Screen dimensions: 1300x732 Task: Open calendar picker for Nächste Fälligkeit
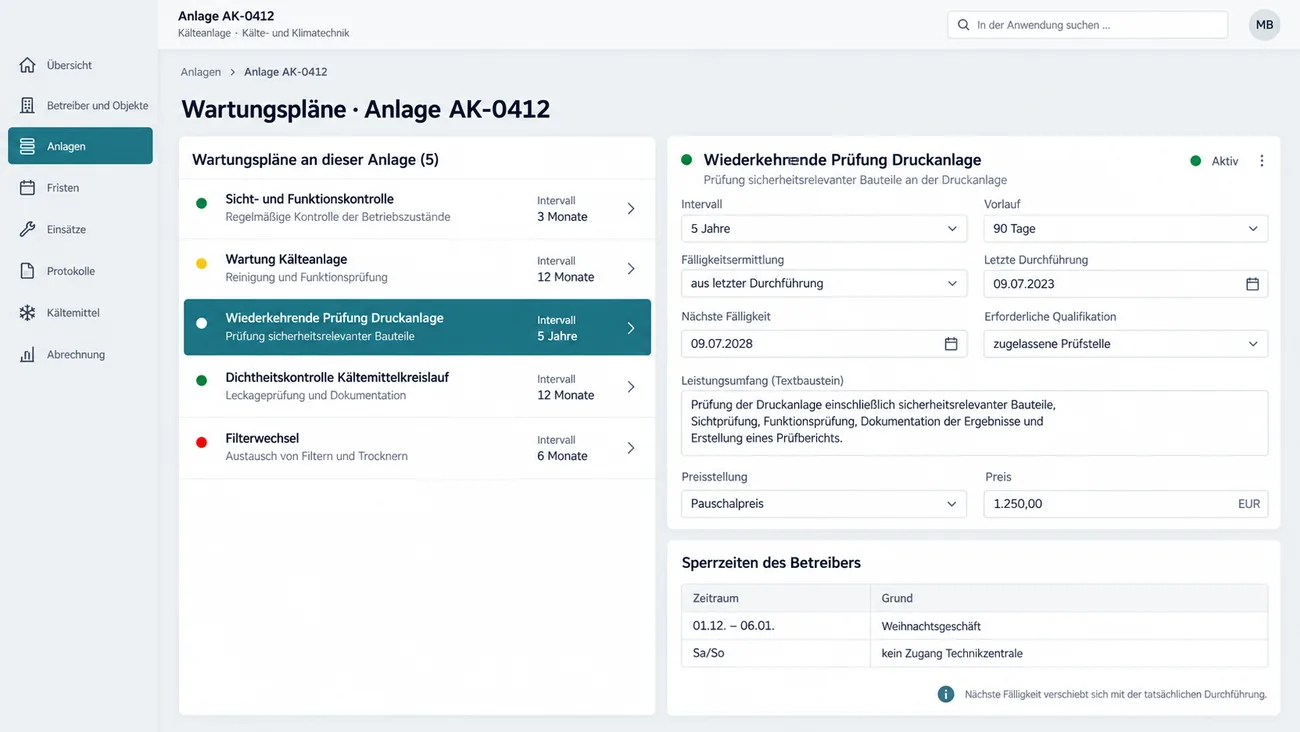pos(951,344)
